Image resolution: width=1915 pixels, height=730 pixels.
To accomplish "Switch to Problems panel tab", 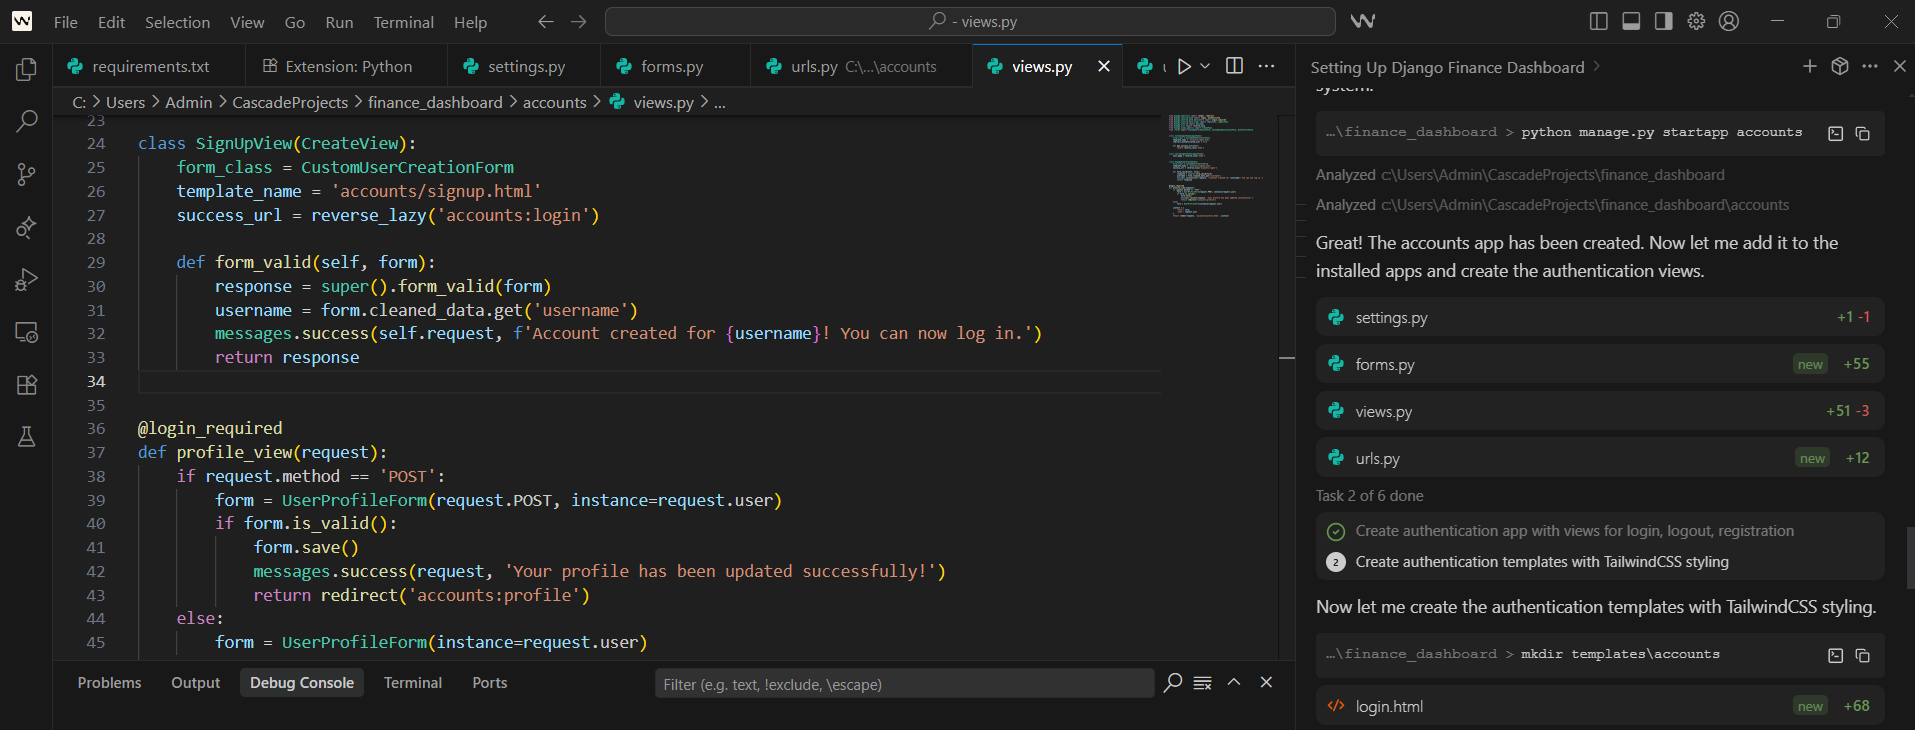I will (109, 682).
